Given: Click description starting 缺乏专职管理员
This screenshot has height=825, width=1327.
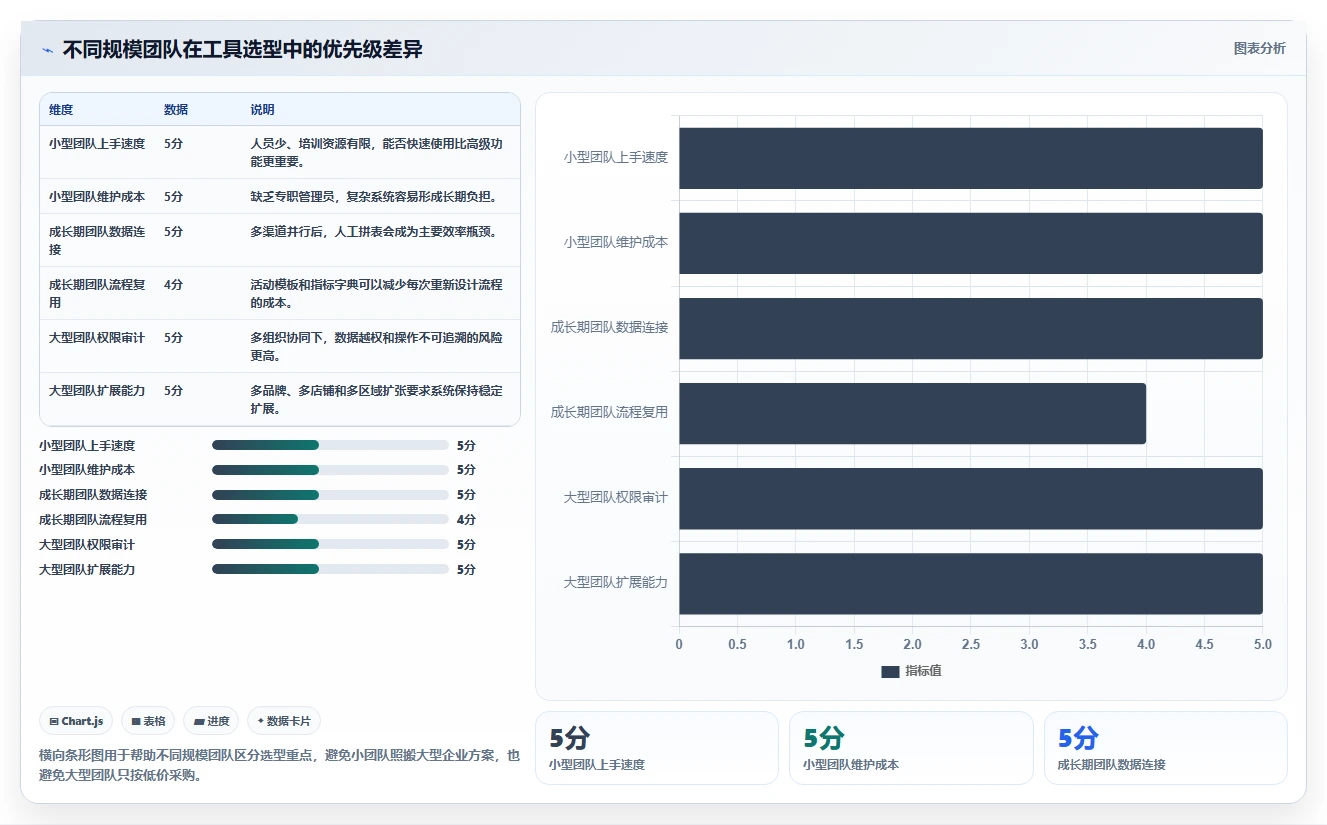Looking at the screenshot, I should point(374,197).
